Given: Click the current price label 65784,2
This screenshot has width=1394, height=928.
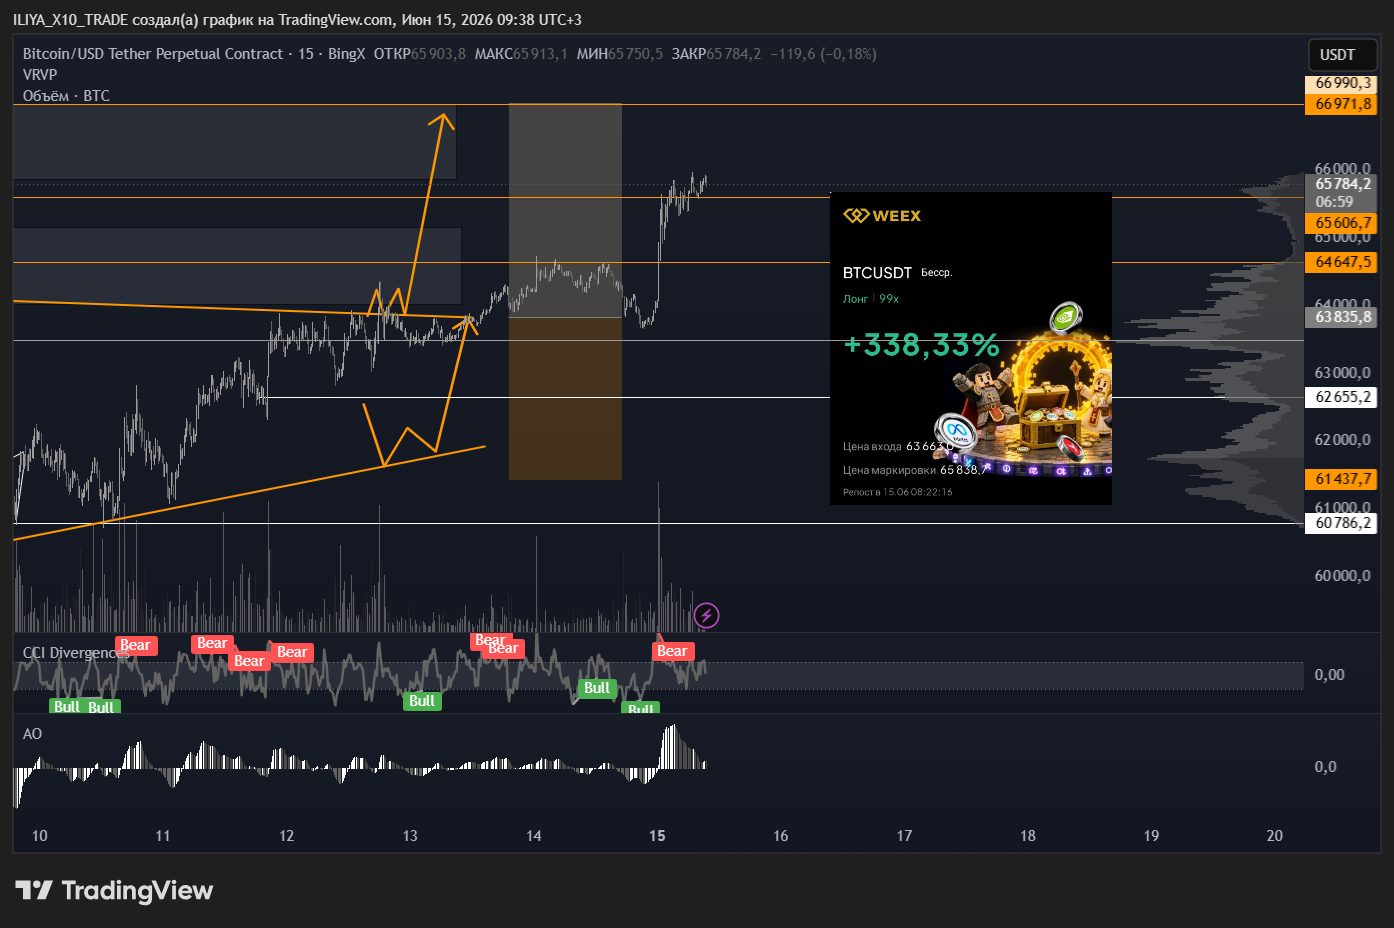Looking at the screenshot, I should (1341, 184).
